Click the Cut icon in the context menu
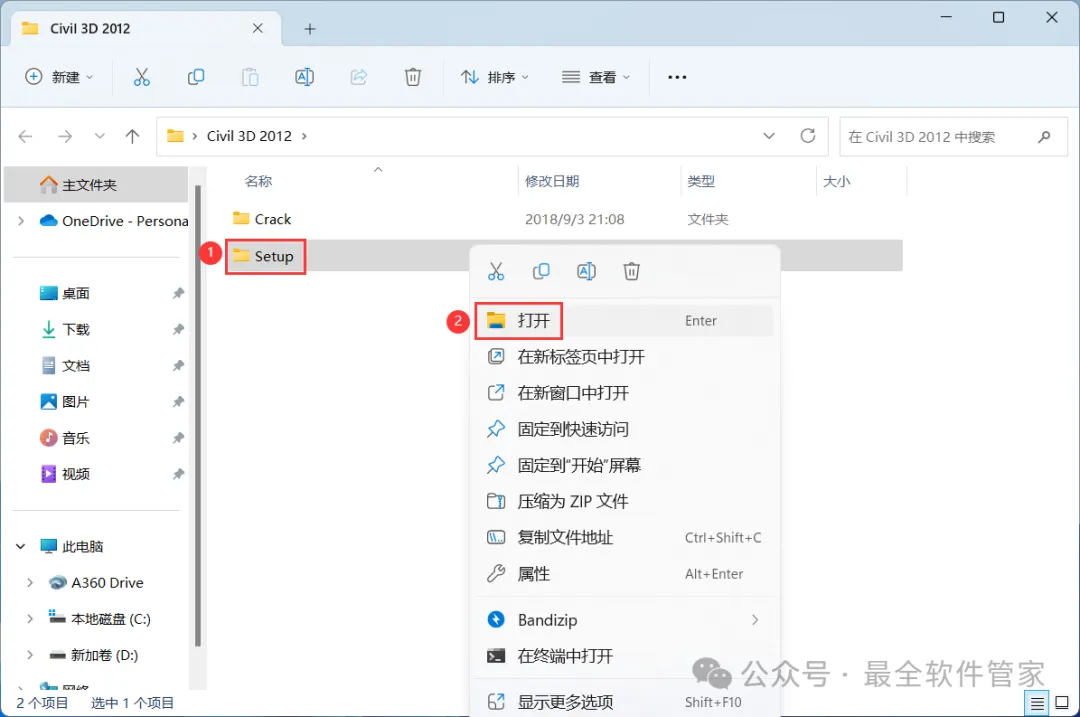The height and width of the screenshot is (717, 1080). [x=496, y=271]
